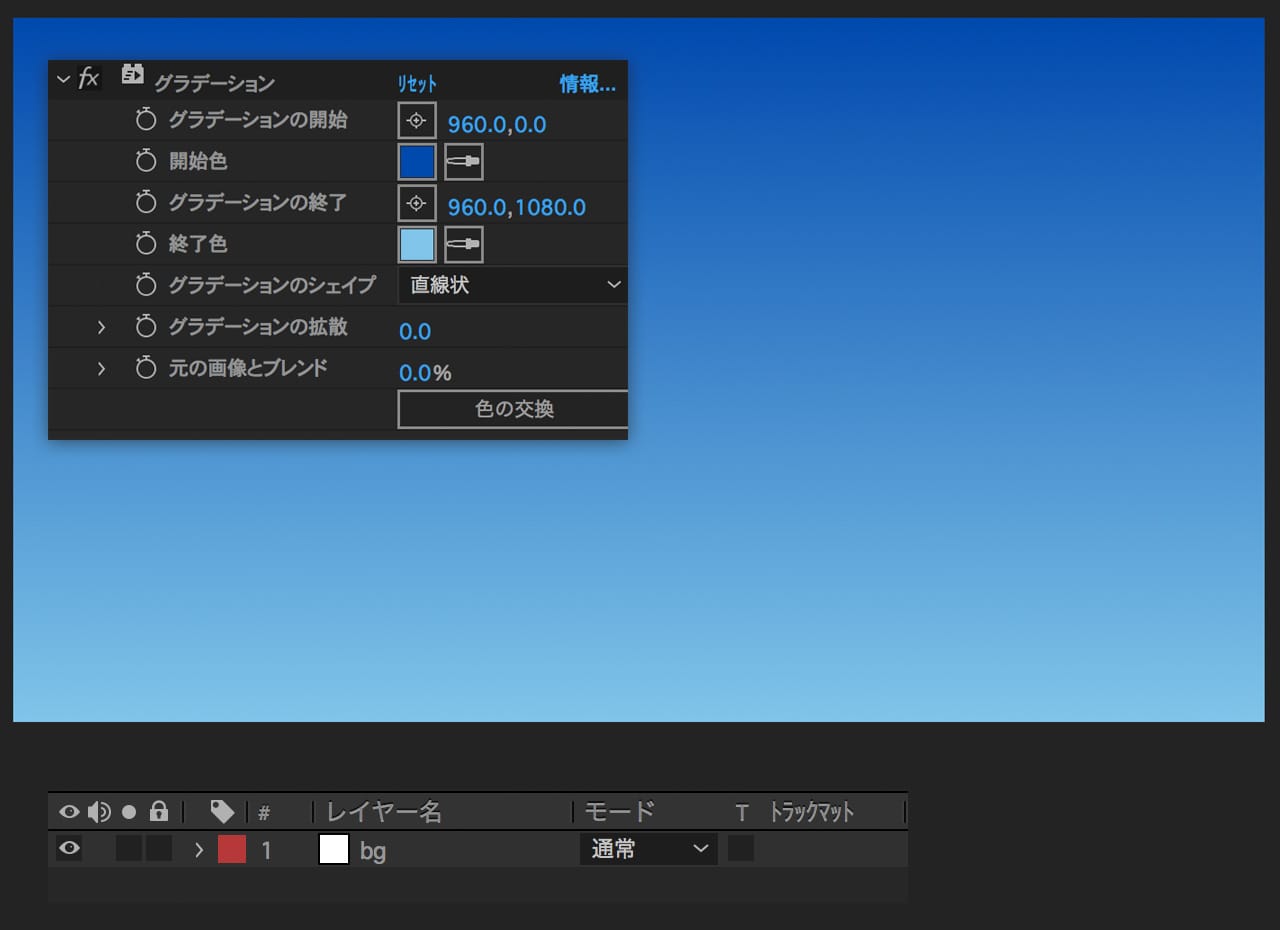The image size is (1280, 930).
Task: Toggle the fx switch for the グラデーション effect
Action: pos(89,79)
